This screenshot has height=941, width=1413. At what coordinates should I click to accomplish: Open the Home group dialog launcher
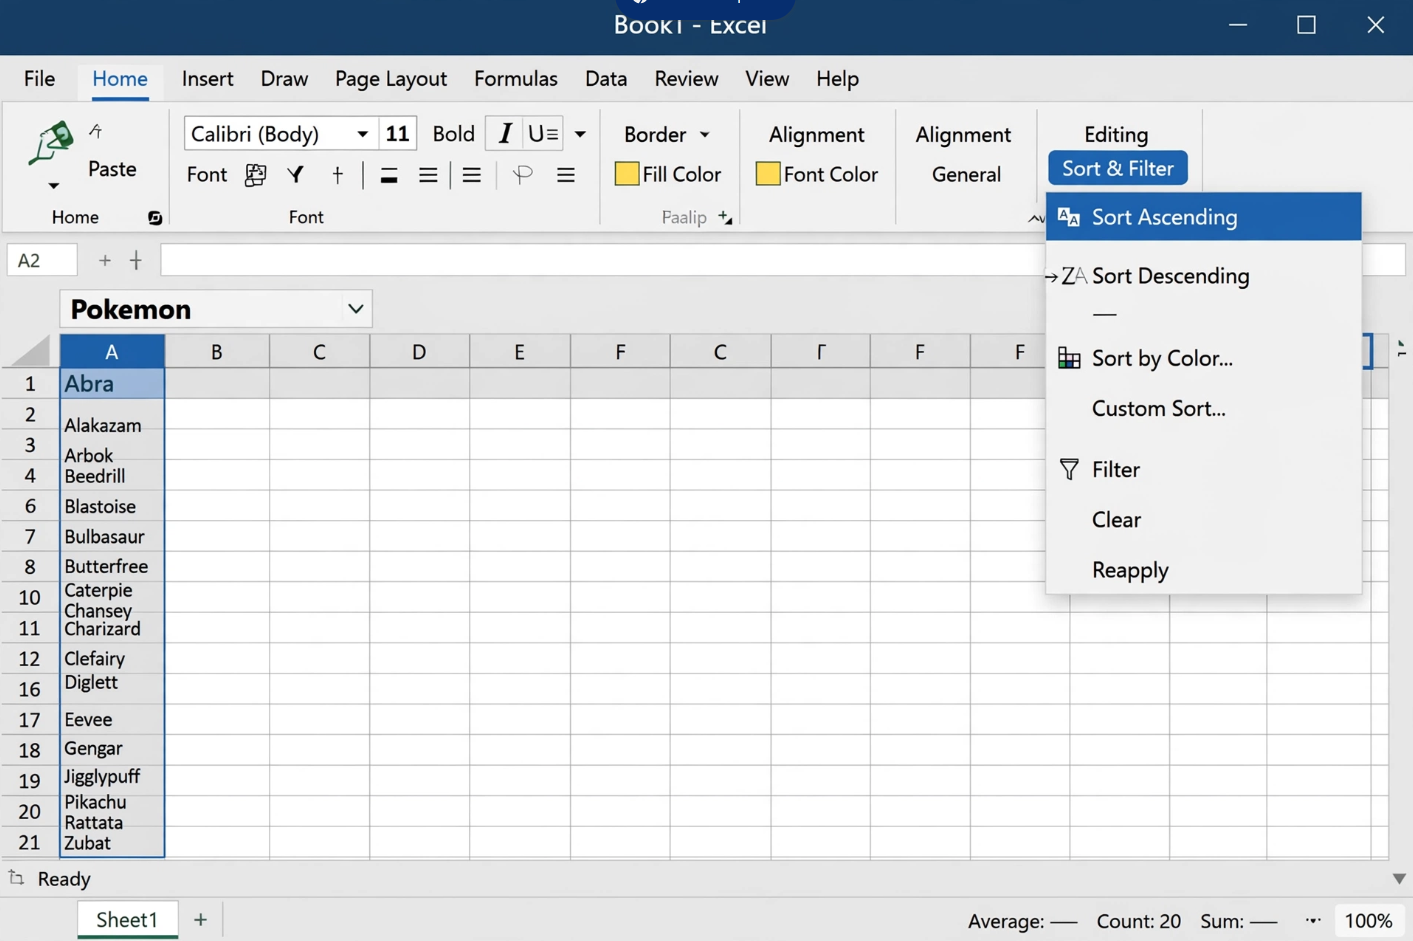click(x=155, y=218)
